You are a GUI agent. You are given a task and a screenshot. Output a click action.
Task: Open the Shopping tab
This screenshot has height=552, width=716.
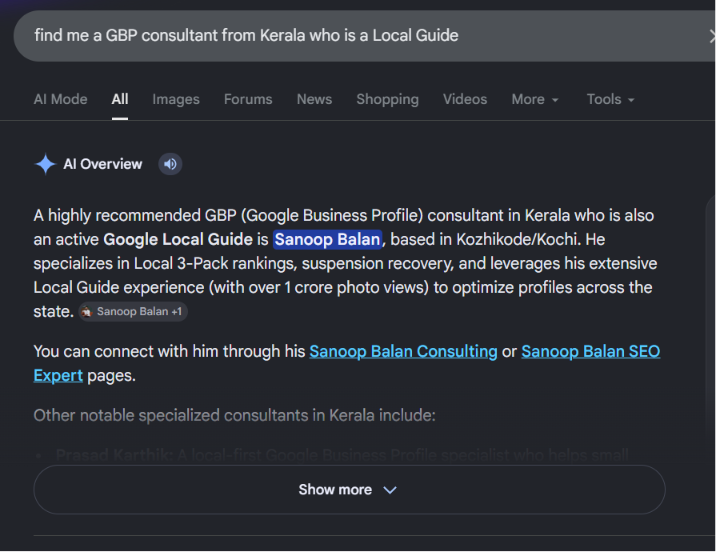[387, 100]
